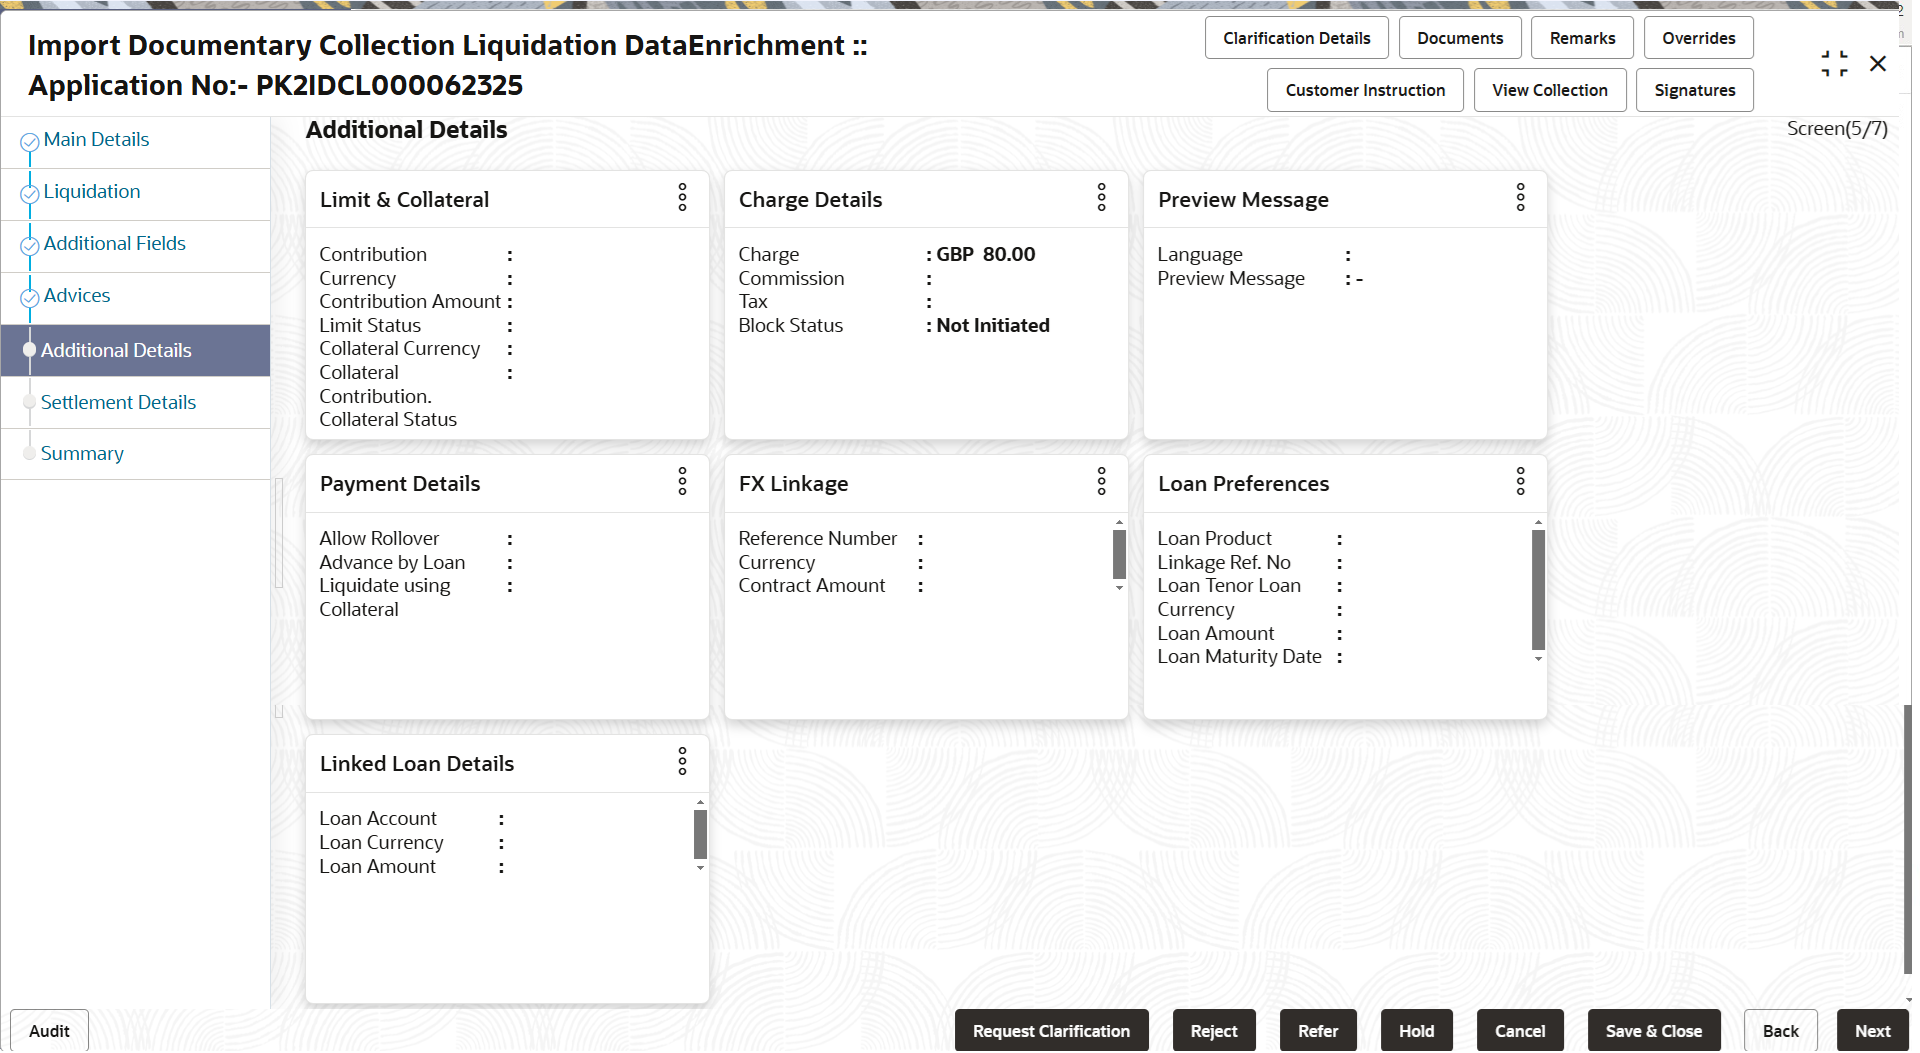Click the 'Reference Number' label
Image resolution: width=1920 pixels, height=1053 pixels.
[x=817, y=539]
